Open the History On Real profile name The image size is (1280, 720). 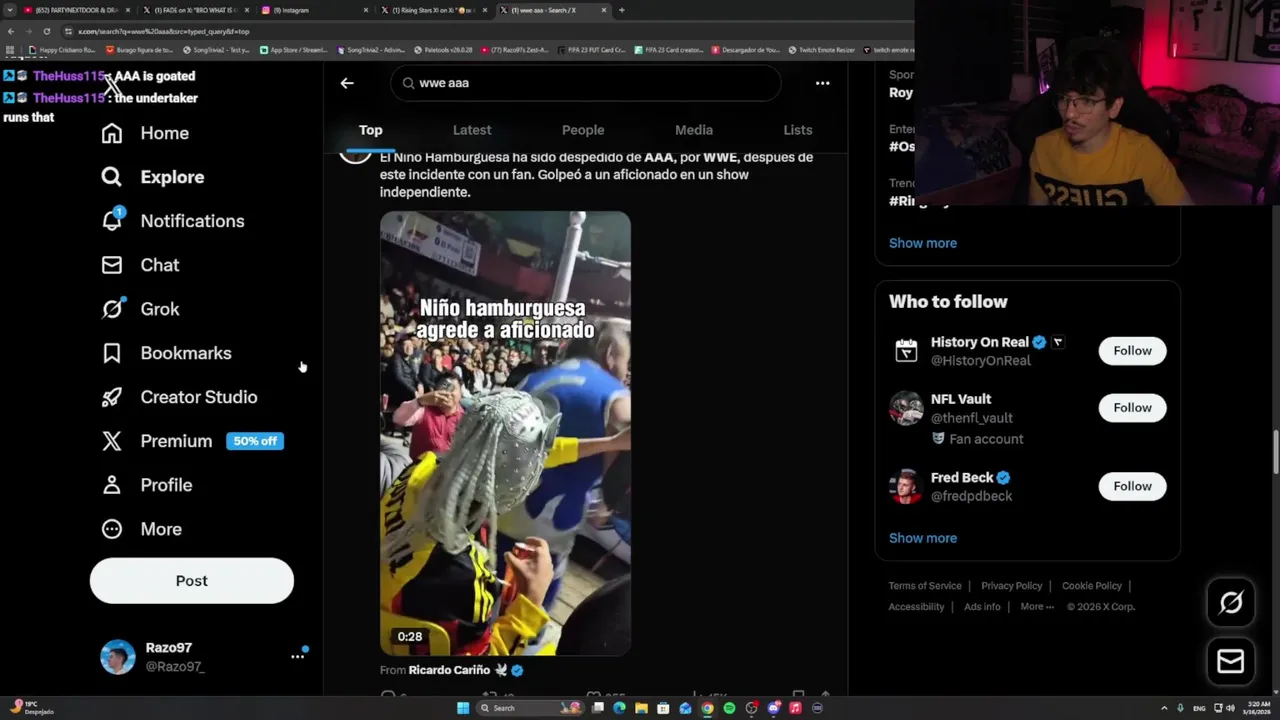(979, 342)
